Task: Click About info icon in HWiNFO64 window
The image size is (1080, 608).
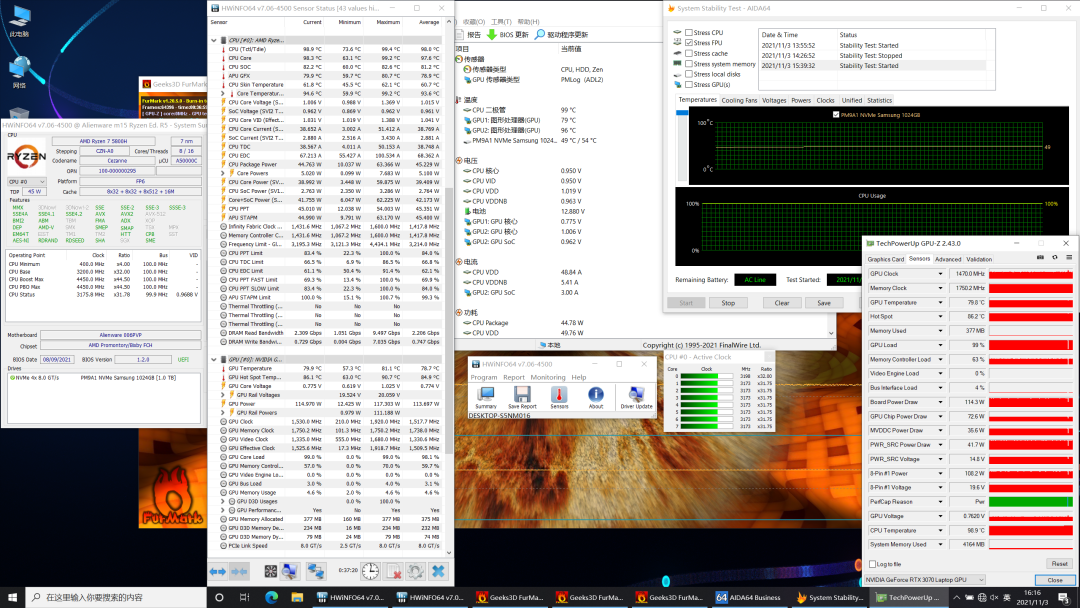Action: click(596, 397)
